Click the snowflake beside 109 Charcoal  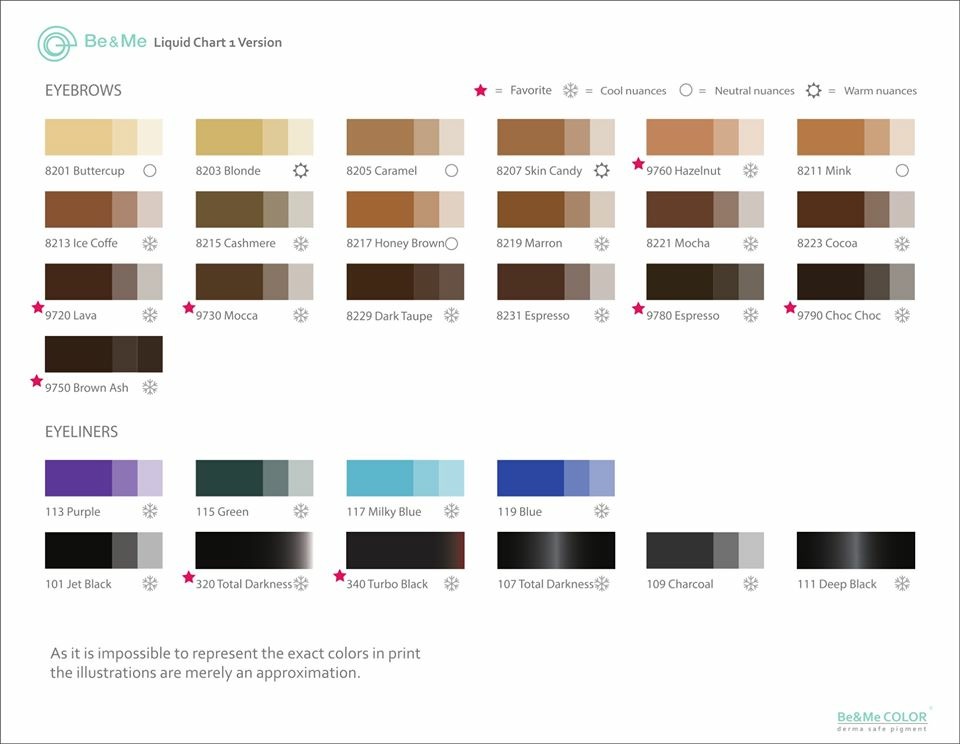tap(751, 584)
